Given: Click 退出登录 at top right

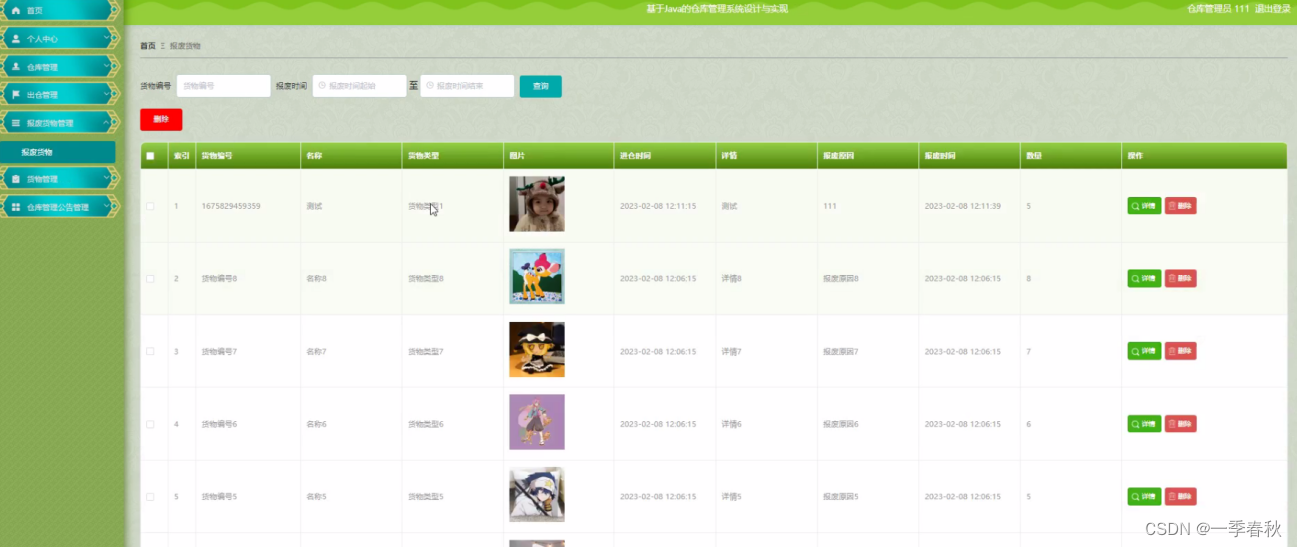Looking at the screenshot, I should coord(1272,9).
